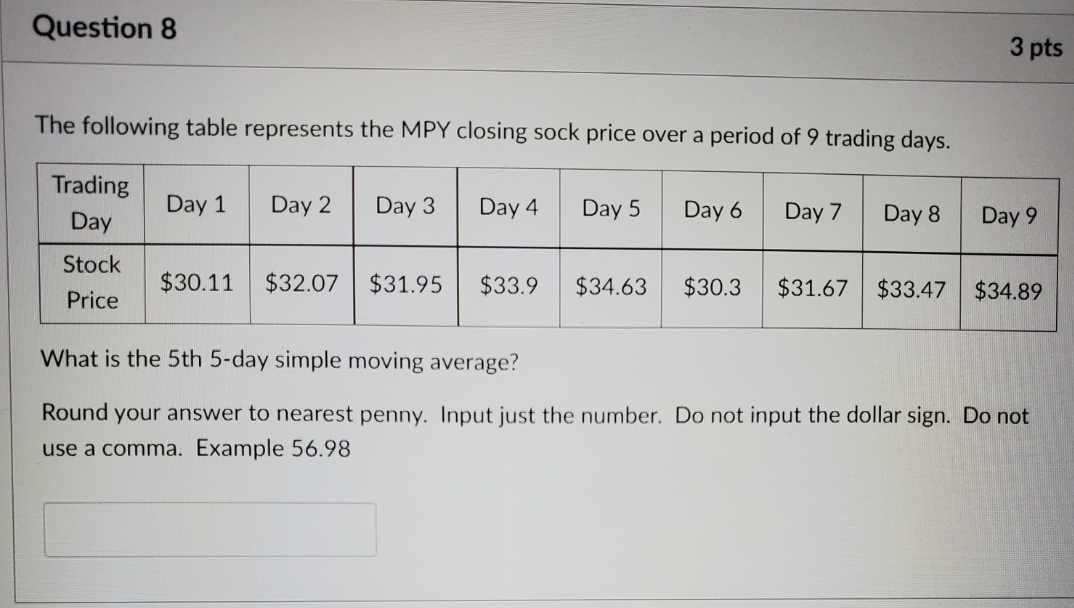Click the answer input field
1074x608 pixels.
point(210,528)
